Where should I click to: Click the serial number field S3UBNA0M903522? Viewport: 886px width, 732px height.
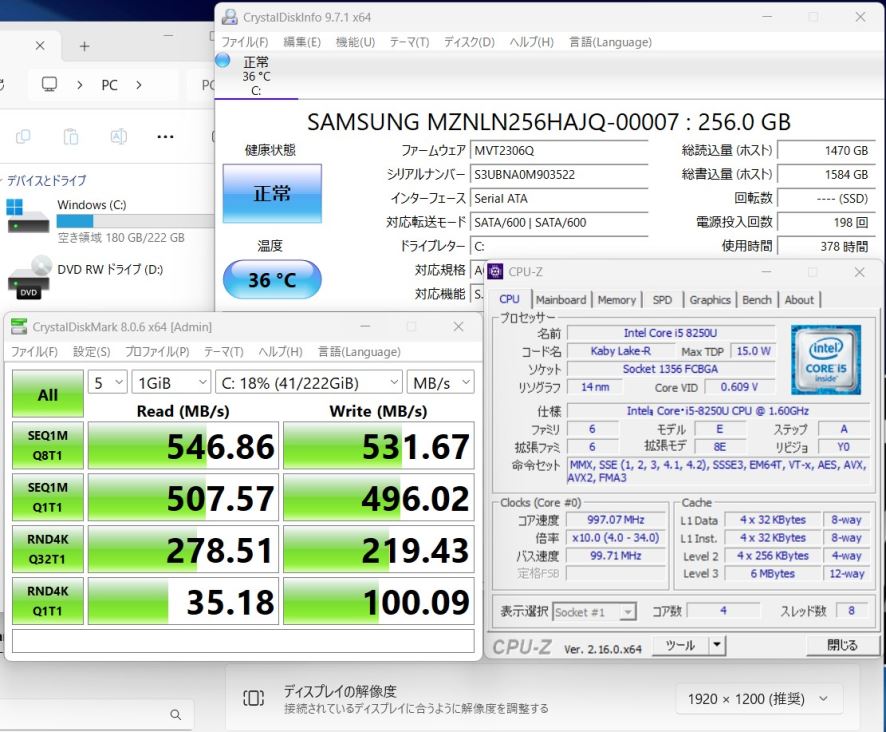coord(559,174)
